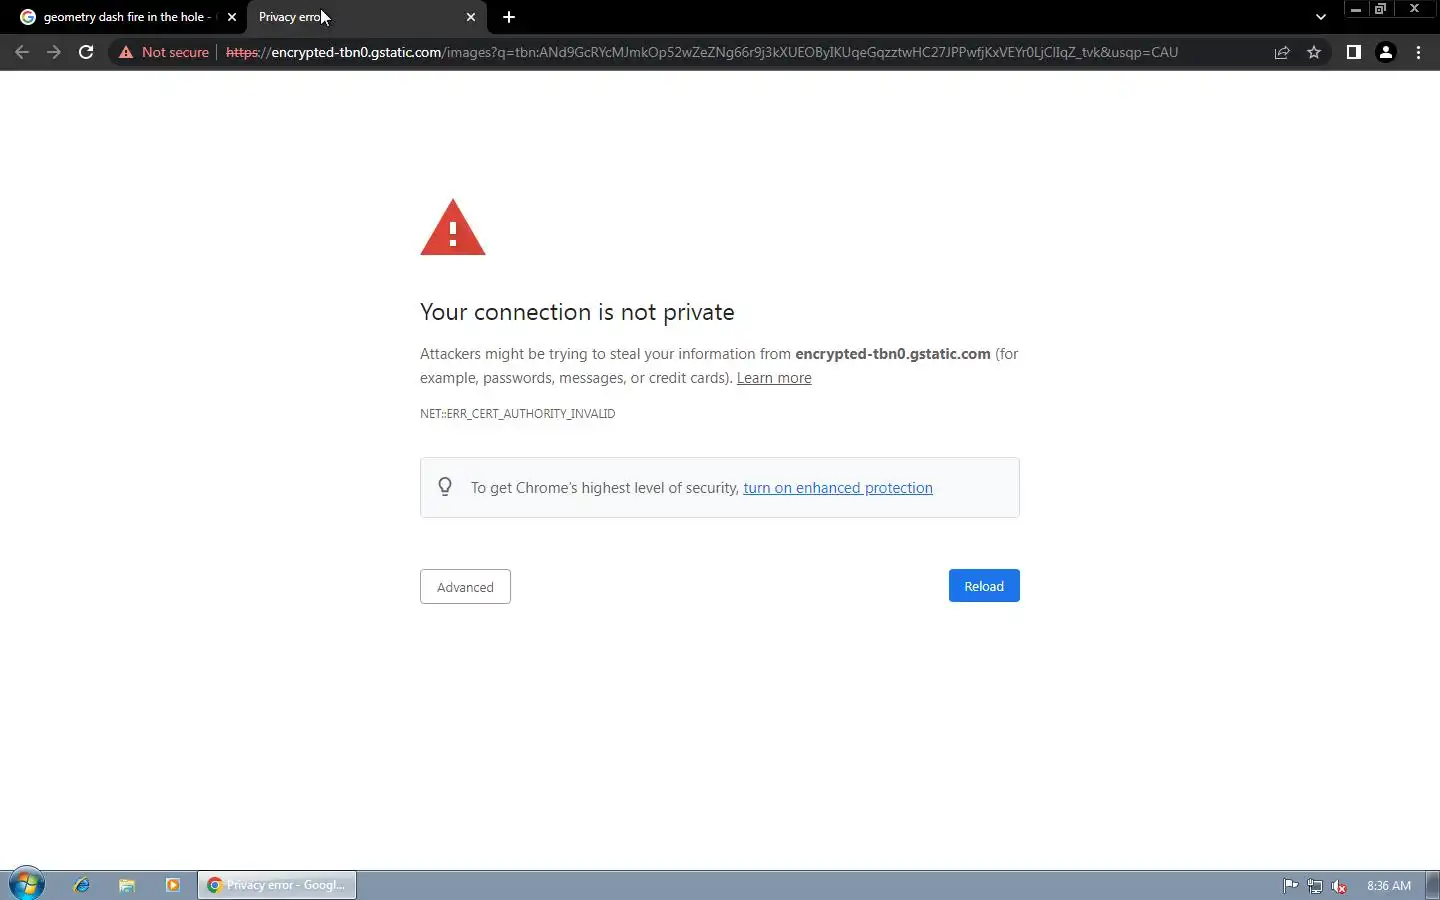Click the blue Reload button
Screen dimensions: 1440x900
(x=984, y=586)
